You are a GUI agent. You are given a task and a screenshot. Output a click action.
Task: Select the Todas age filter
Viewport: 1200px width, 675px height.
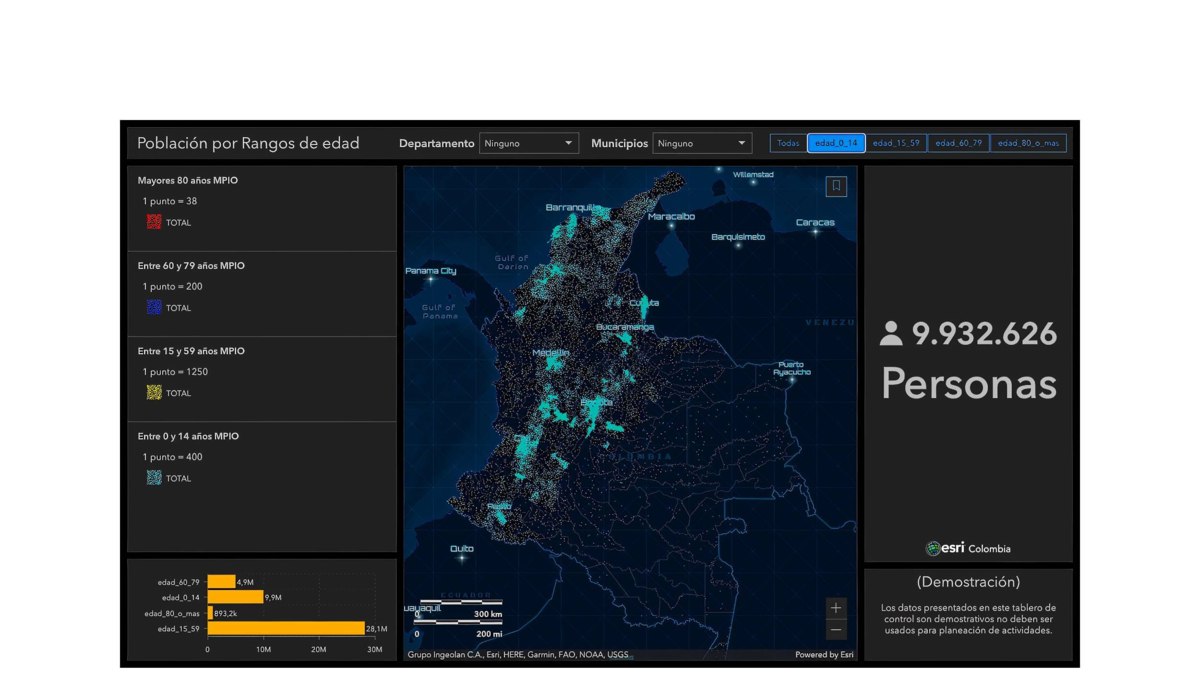coord(788,143)
